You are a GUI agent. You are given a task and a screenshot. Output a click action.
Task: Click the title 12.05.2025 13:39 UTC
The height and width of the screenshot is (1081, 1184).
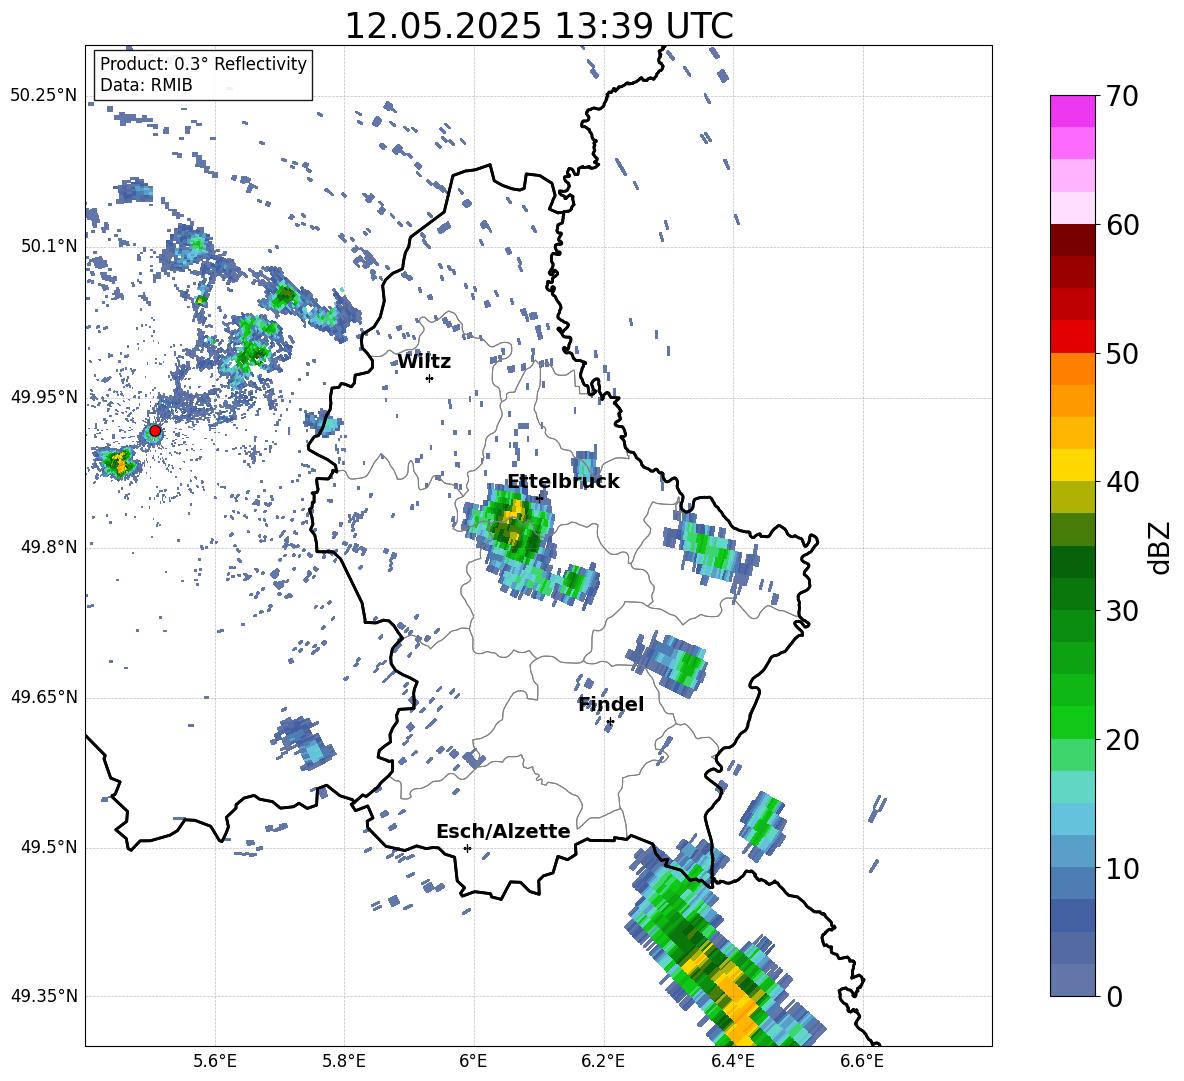(538, 26)
